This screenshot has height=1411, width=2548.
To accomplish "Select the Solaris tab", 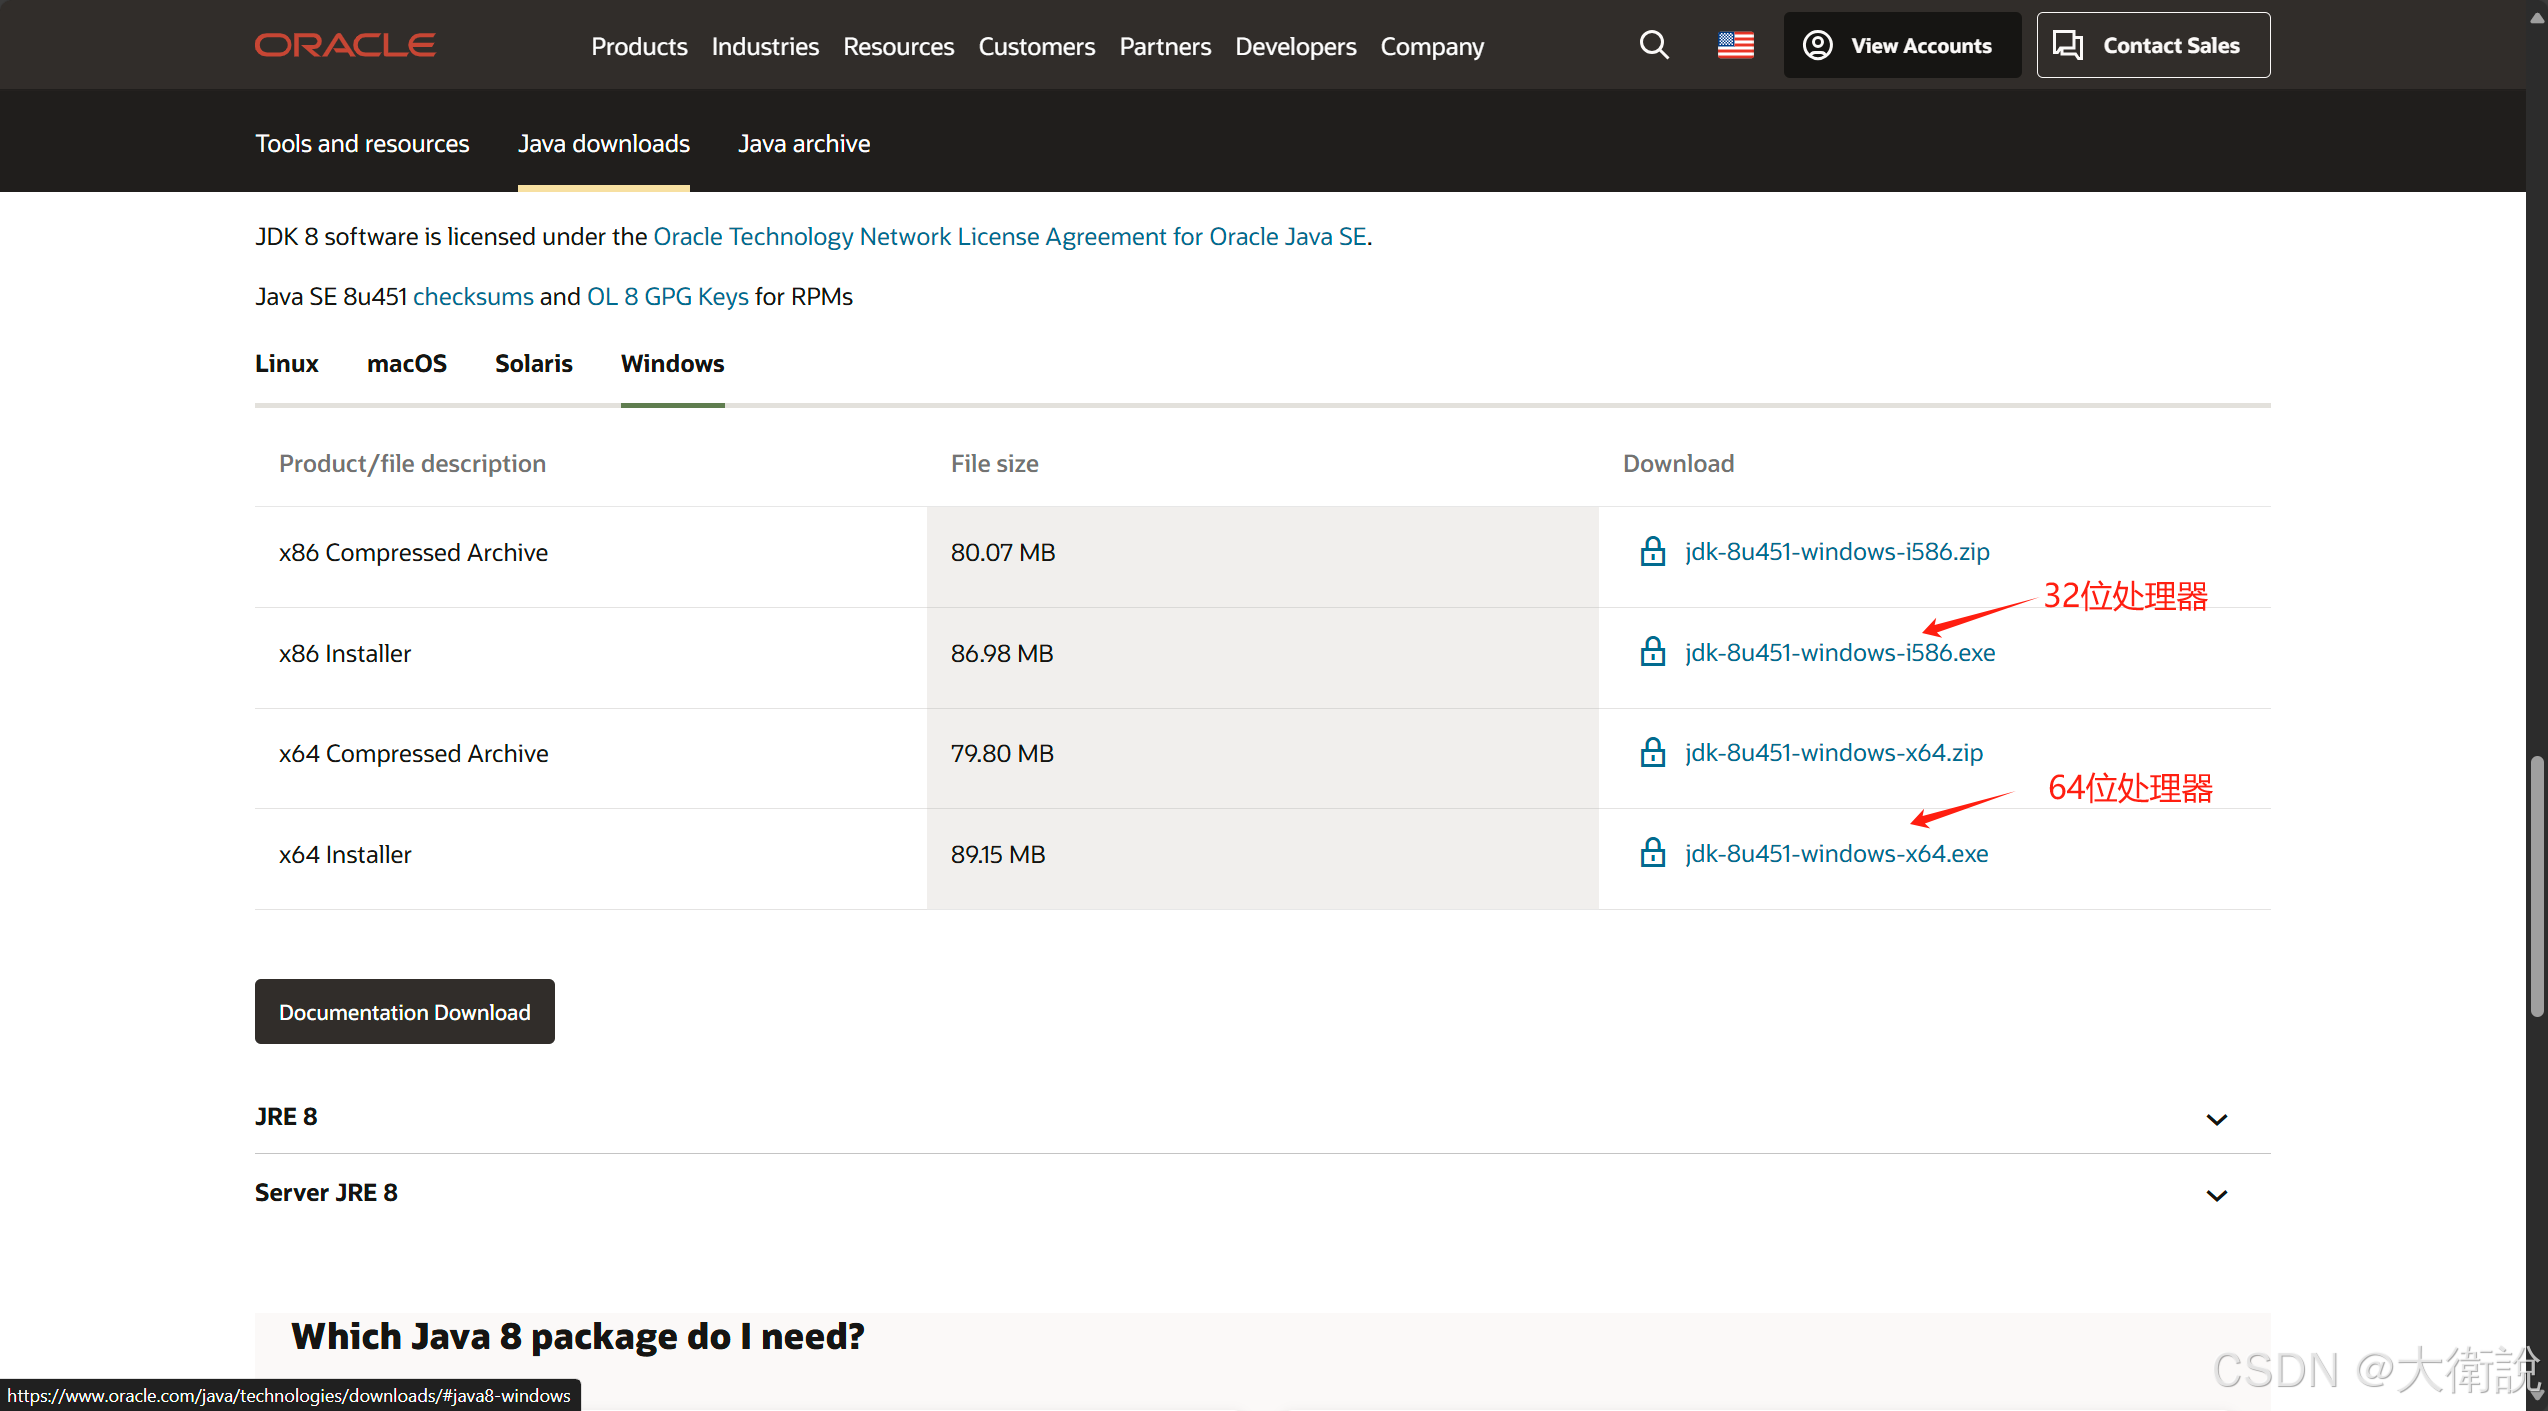I will pos(533,363).
